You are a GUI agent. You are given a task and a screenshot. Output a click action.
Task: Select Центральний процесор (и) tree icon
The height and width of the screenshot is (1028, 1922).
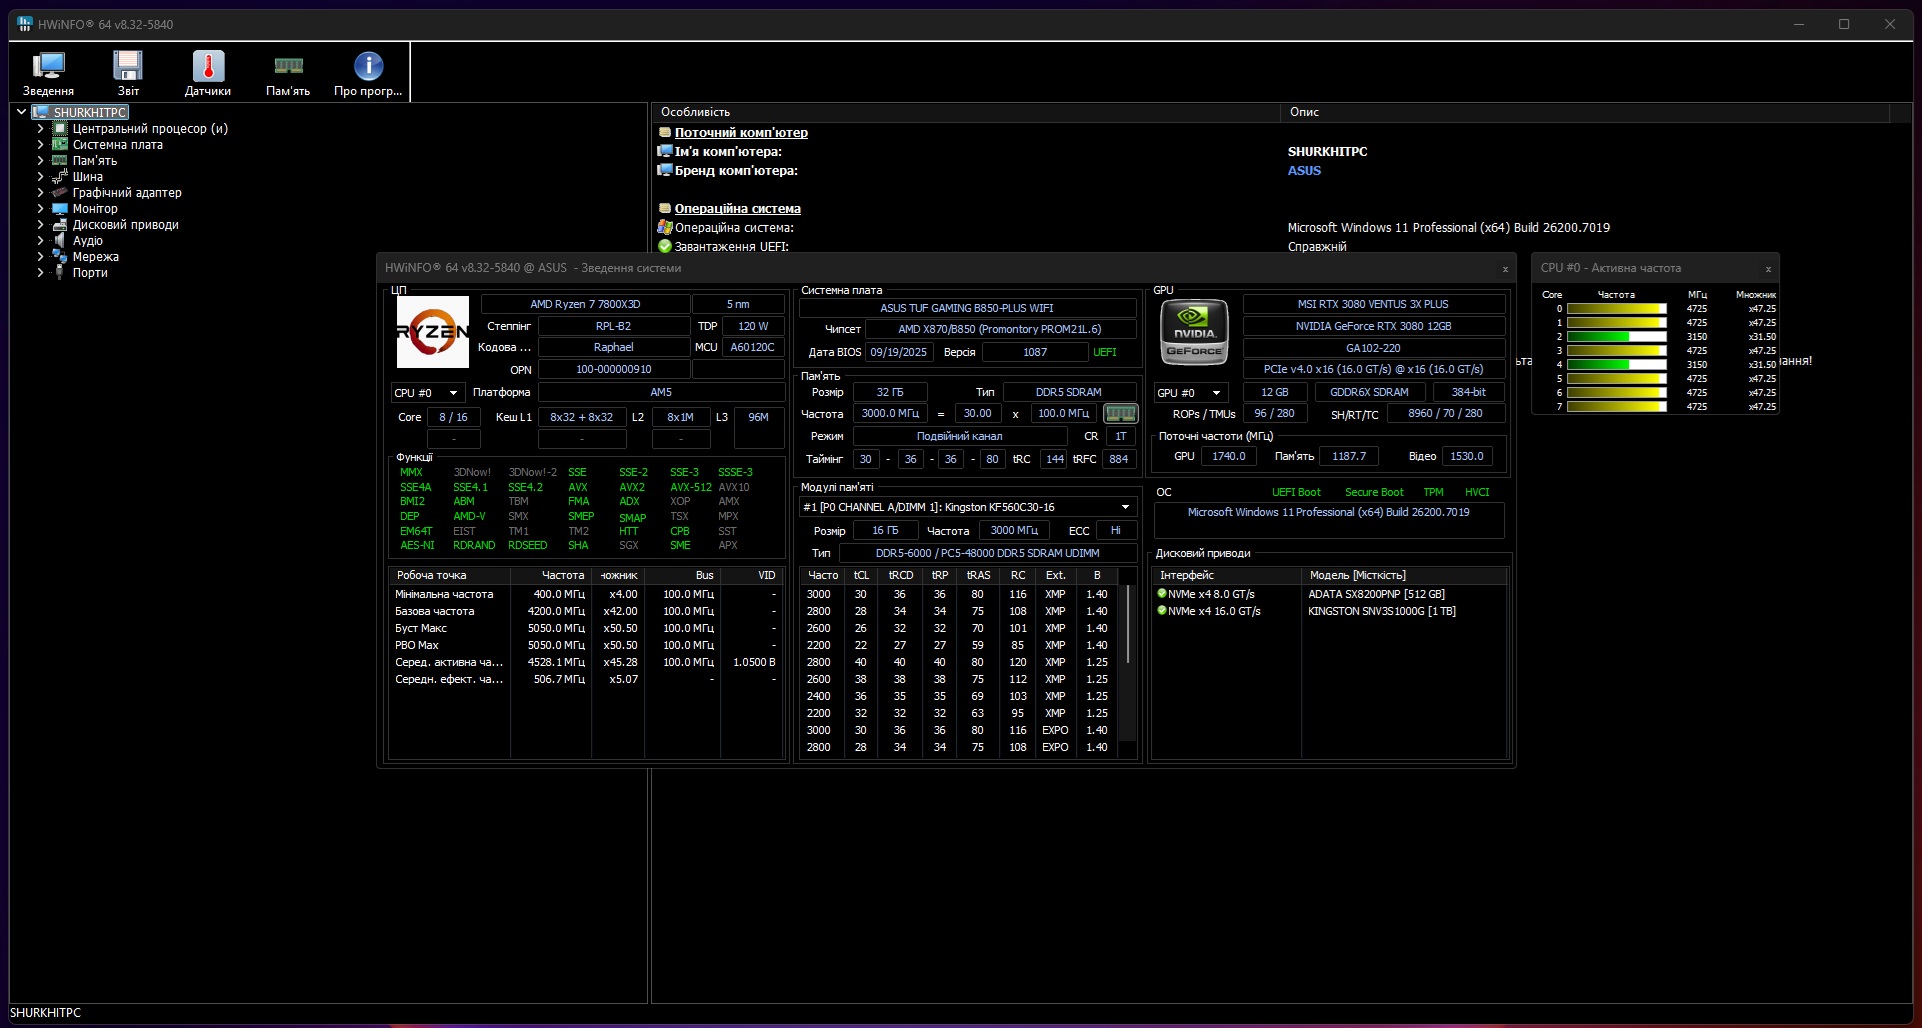(59, 129)
